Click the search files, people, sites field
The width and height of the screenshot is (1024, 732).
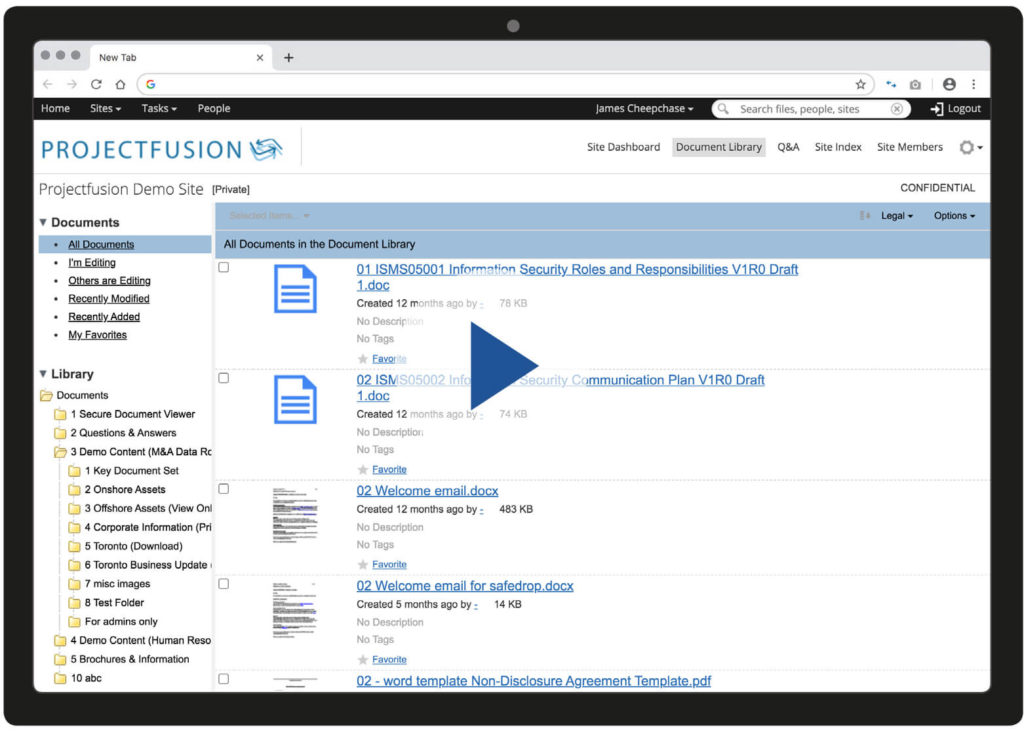[809, 109]
